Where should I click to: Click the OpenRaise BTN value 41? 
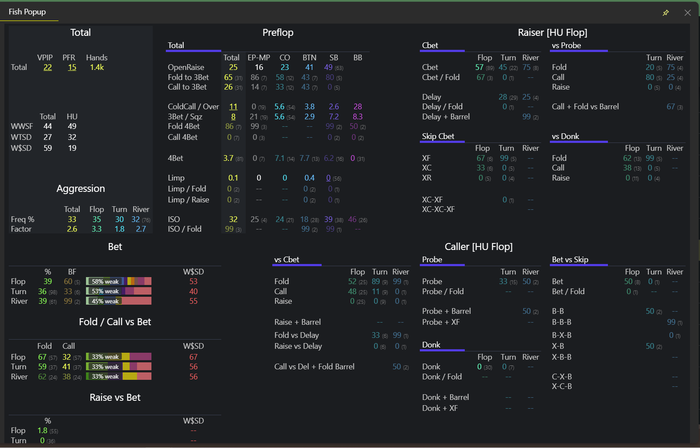[x=309, y=67]
